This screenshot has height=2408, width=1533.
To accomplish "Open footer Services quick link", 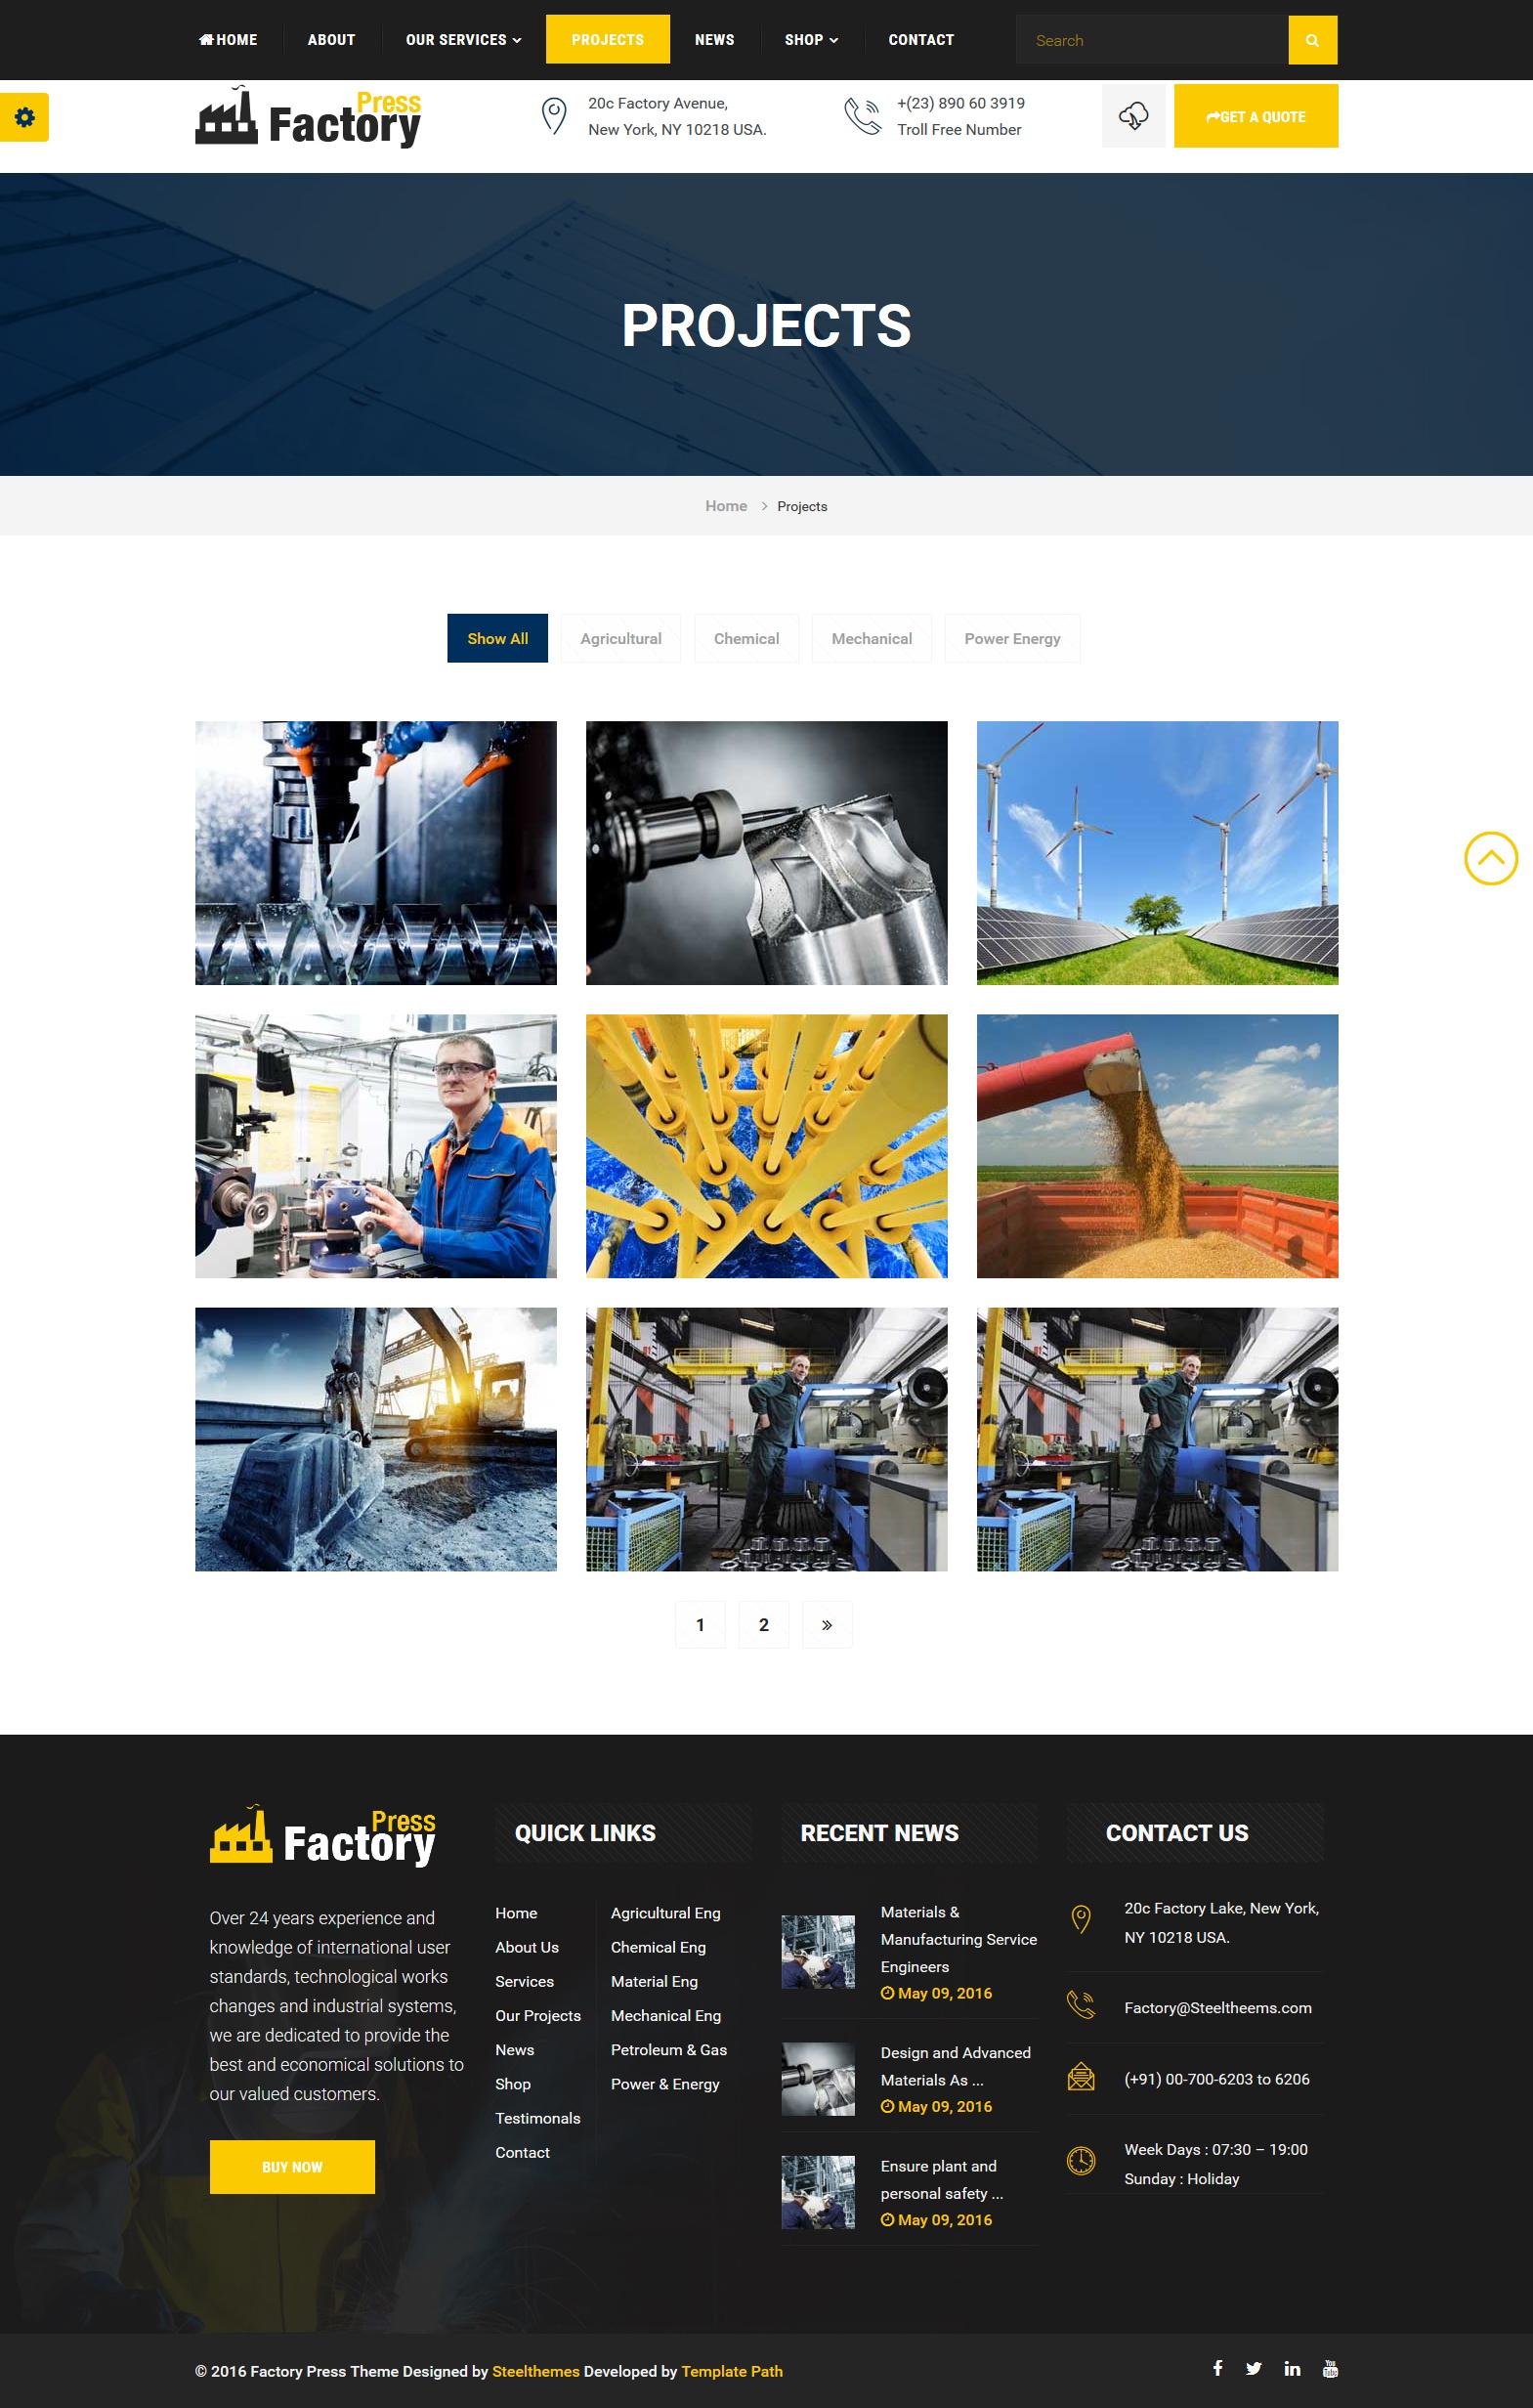I will [x=524, y=1981].
